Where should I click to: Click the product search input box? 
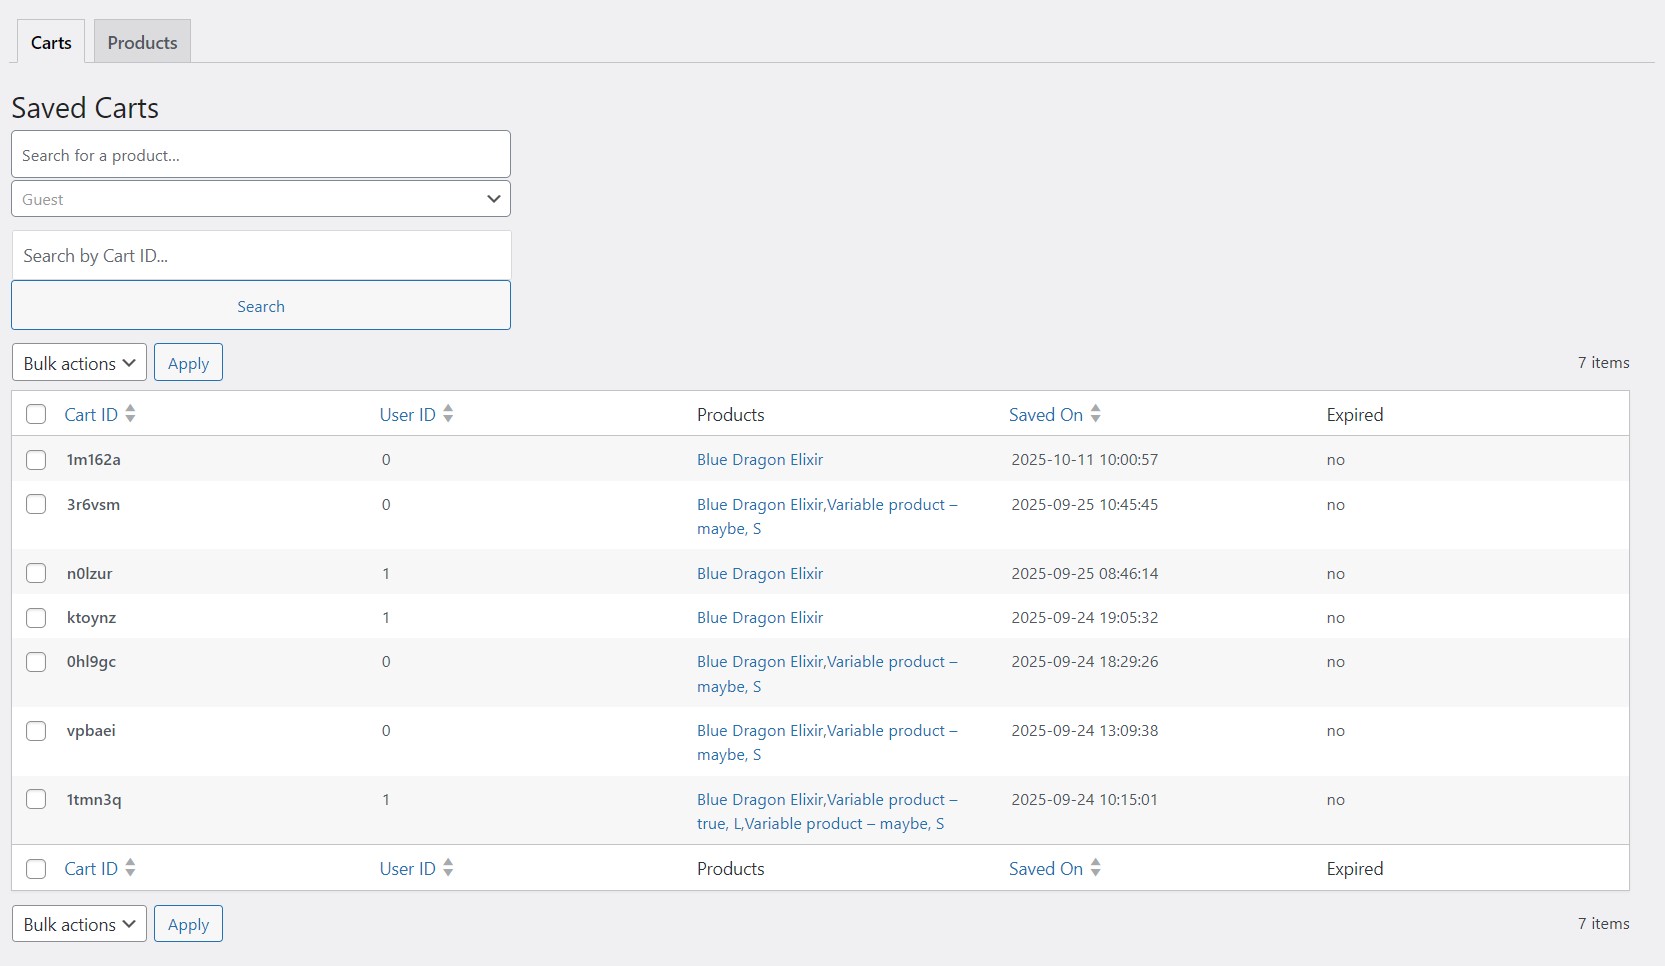(x=260, y=154)
